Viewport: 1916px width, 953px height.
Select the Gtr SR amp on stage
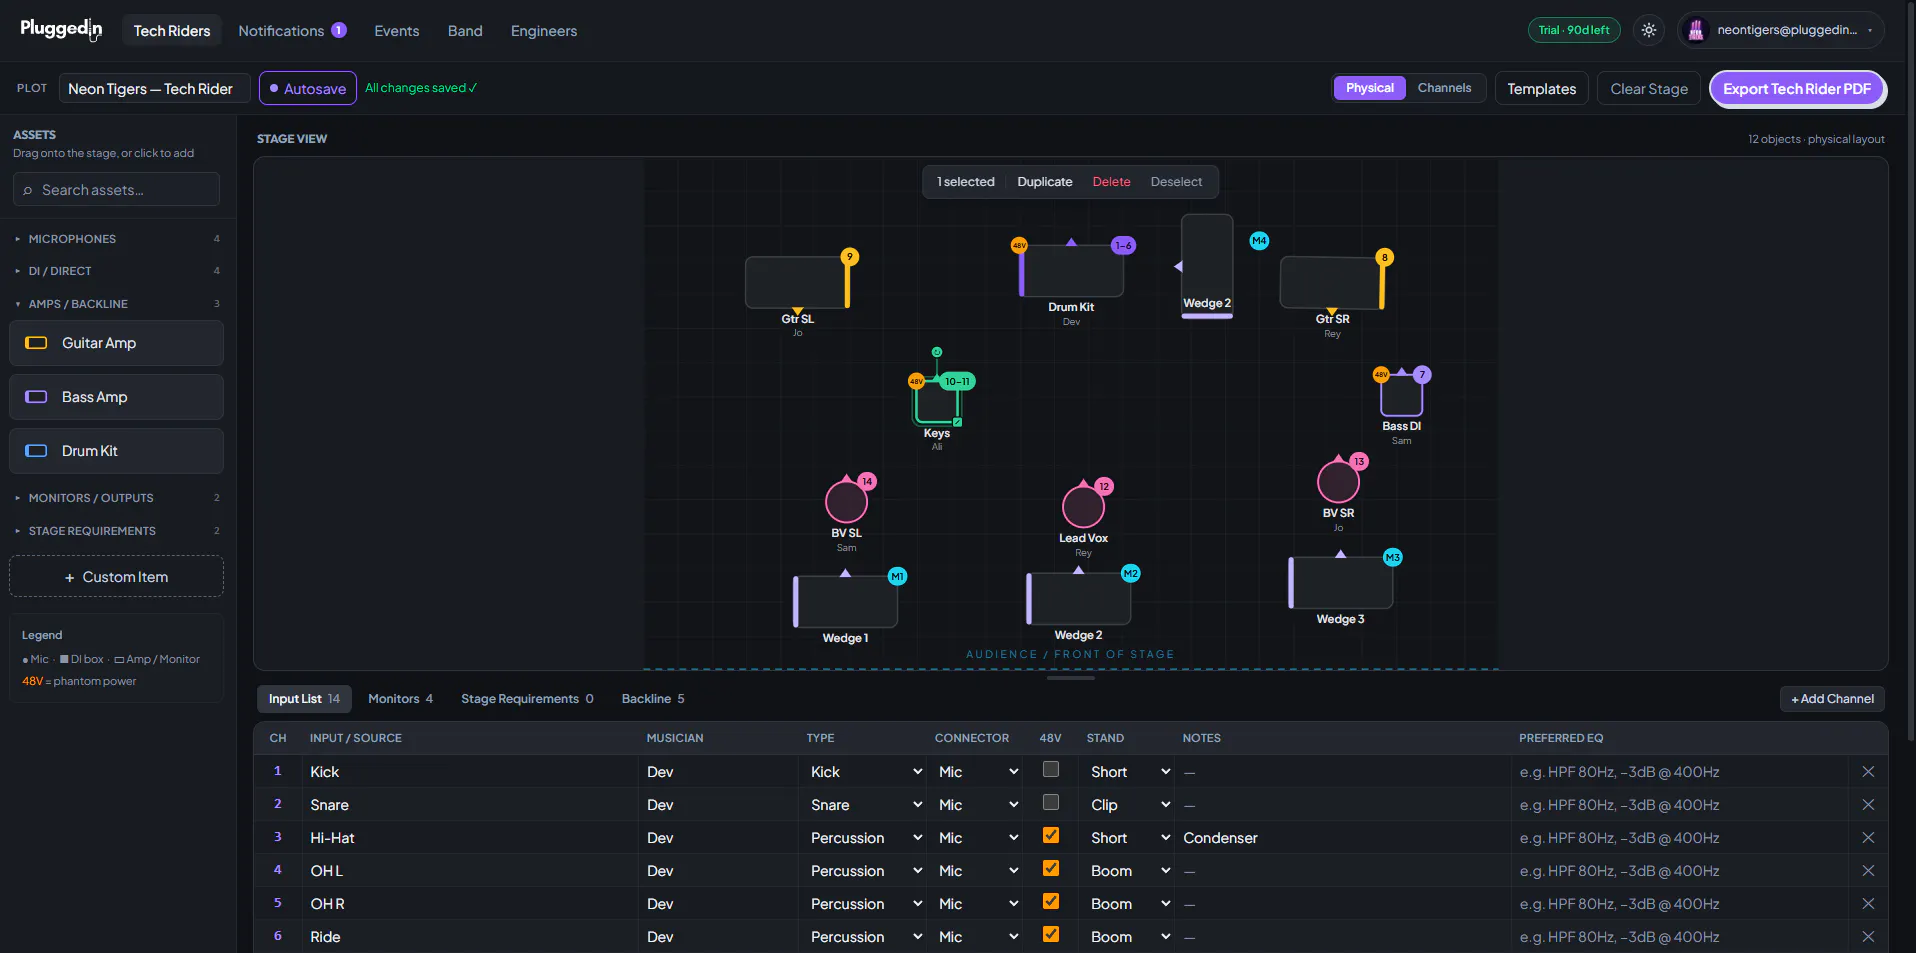point(1332,283)
